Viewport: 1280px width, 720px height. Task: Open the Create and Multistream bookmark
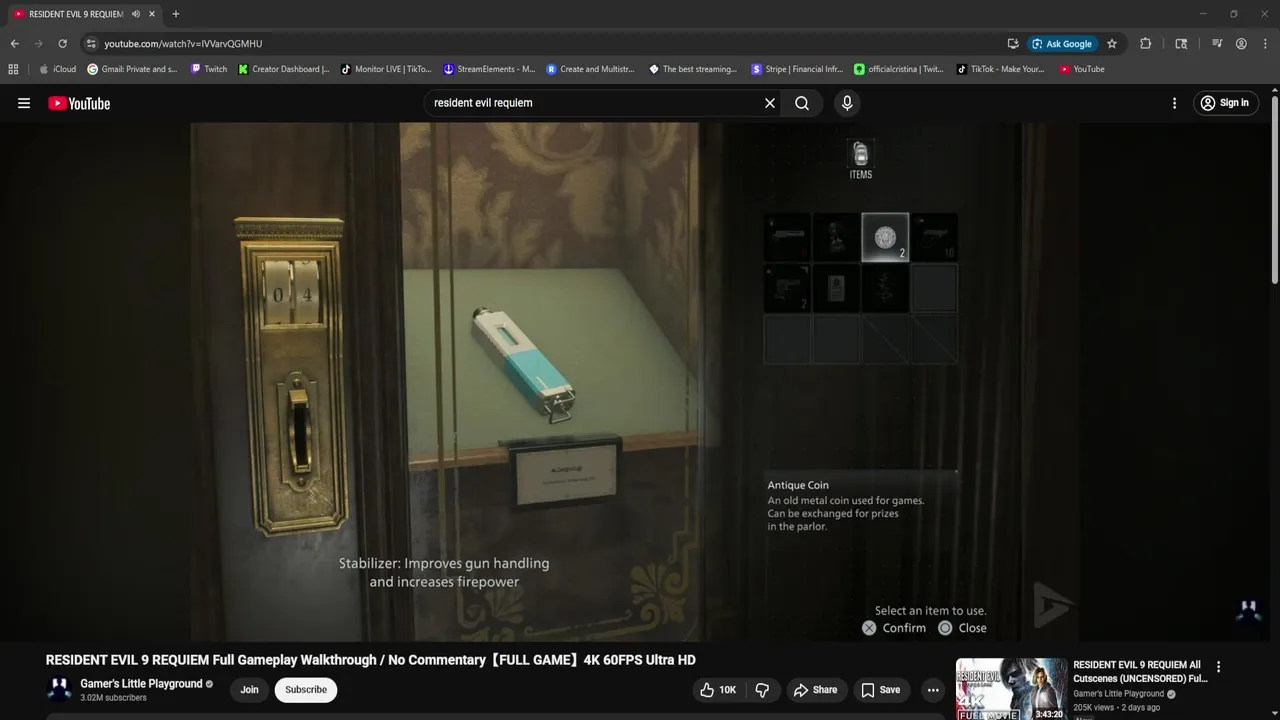(x=590, y=69)
